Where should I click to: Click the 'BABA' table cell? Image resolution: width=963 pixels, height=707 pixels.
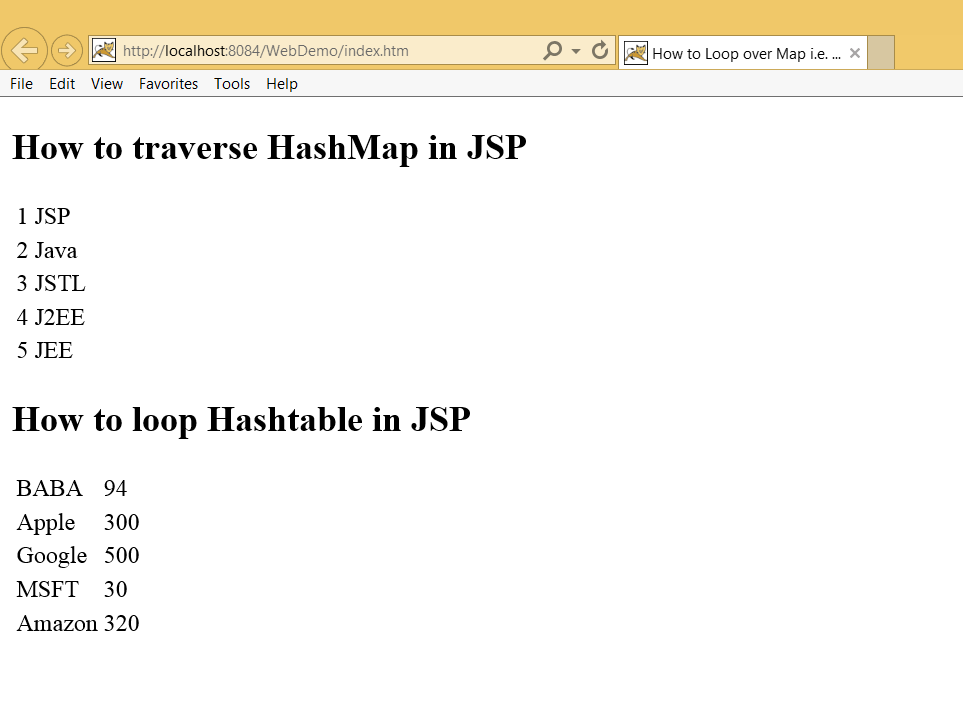click(49, 488)
